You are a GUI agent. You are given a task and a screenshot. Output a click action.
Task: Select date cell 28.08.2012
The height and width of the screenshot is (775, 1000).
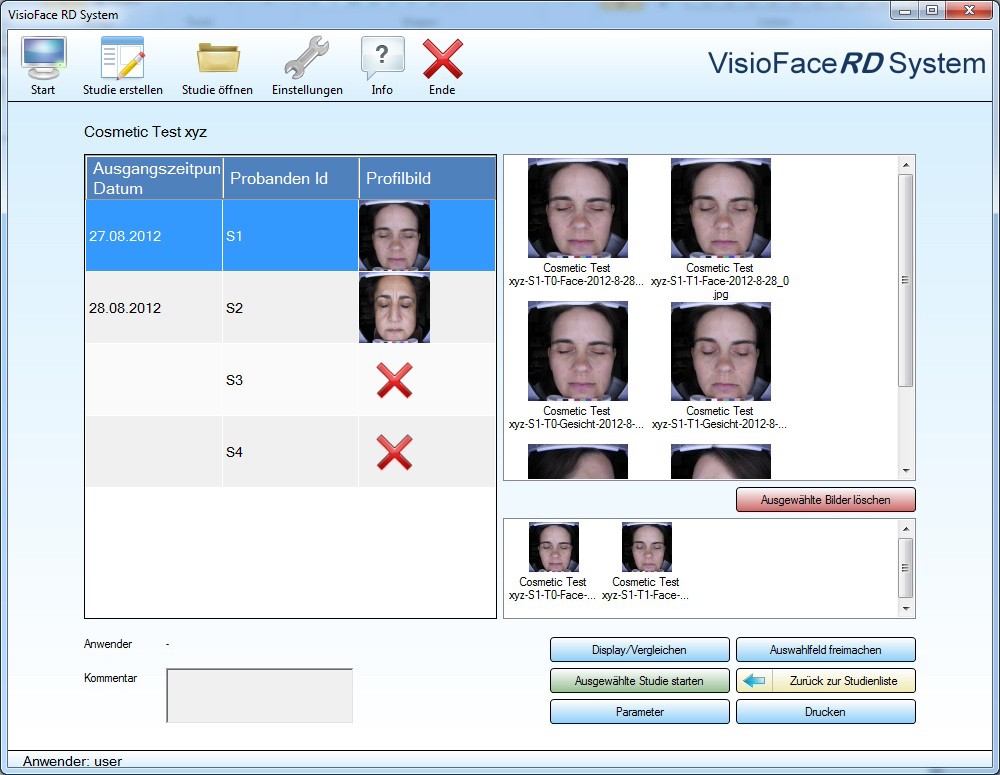(x=154, y=308)
